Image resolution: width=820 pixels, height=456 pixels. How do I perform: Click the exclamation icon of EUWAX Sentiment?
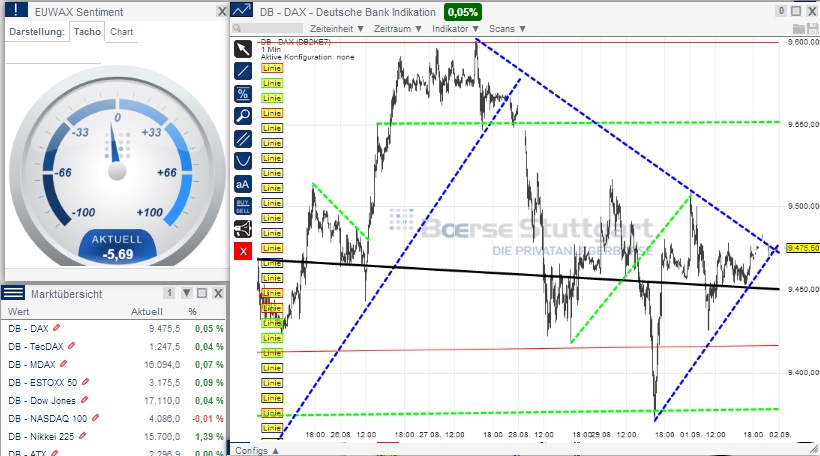point(16,10)
